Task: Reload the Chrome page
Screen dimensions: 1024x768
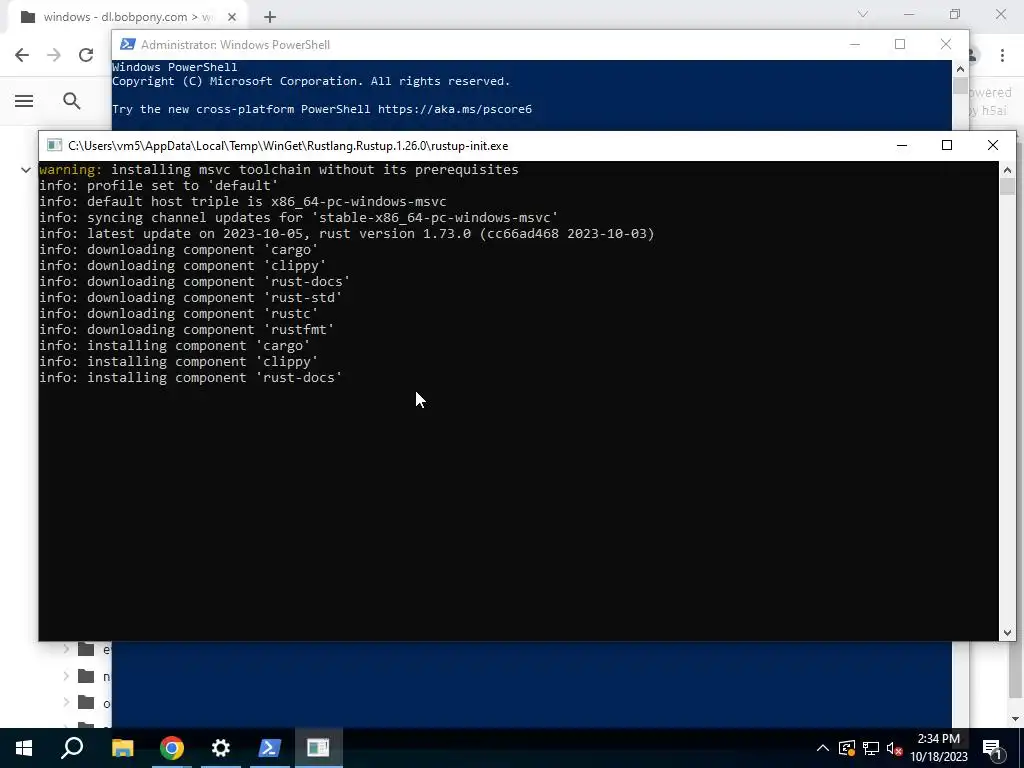Action: pos(86,55)
